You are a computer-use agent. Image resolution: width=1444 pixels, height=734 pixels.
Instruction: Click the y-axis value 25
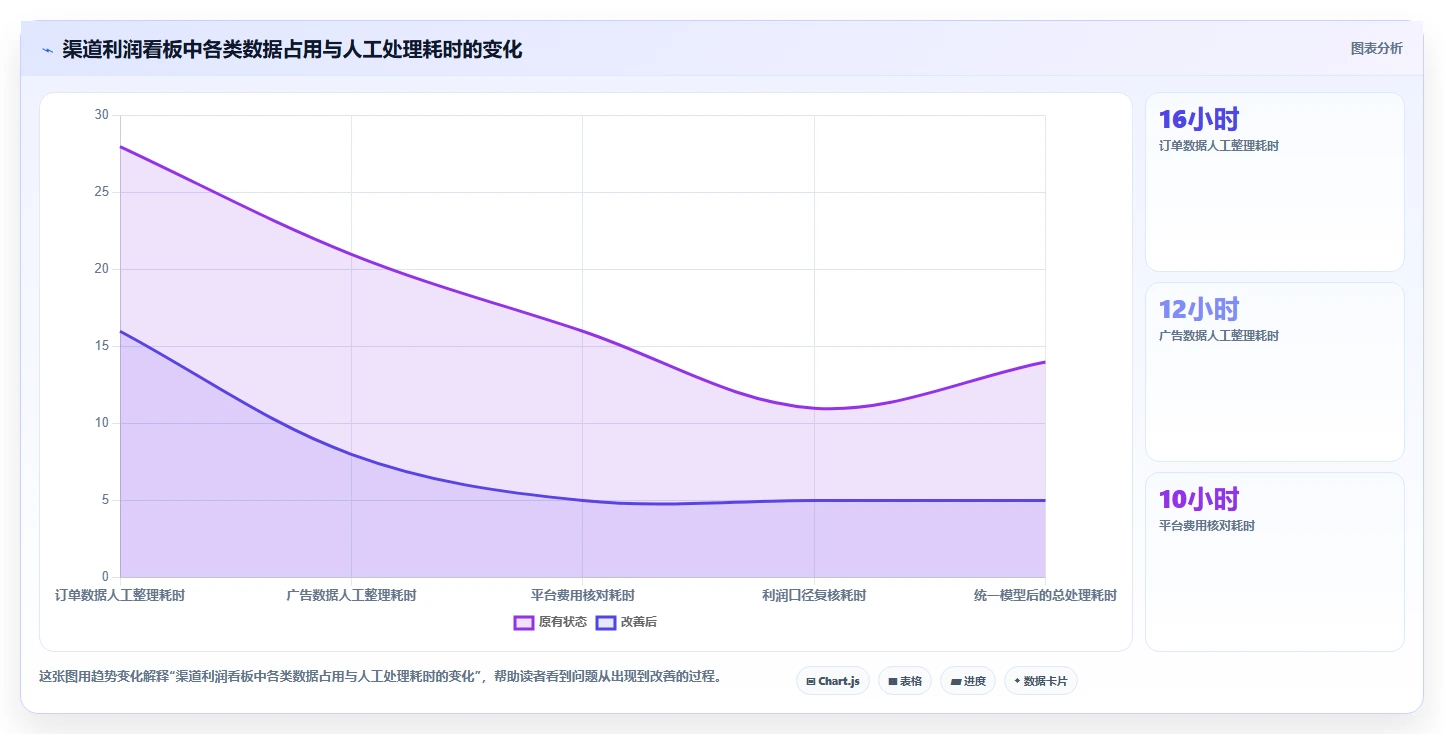(101, 192)
